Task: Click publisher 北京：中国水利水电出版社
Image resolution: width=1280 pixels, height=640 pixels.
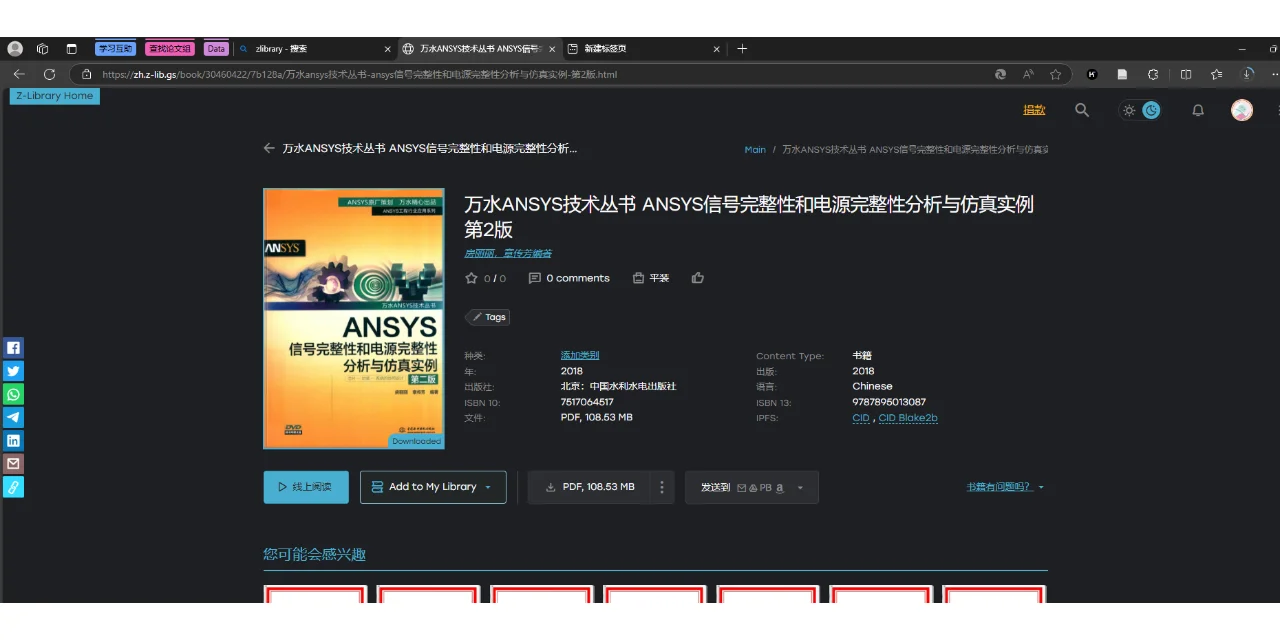Action: pos(618,386)
